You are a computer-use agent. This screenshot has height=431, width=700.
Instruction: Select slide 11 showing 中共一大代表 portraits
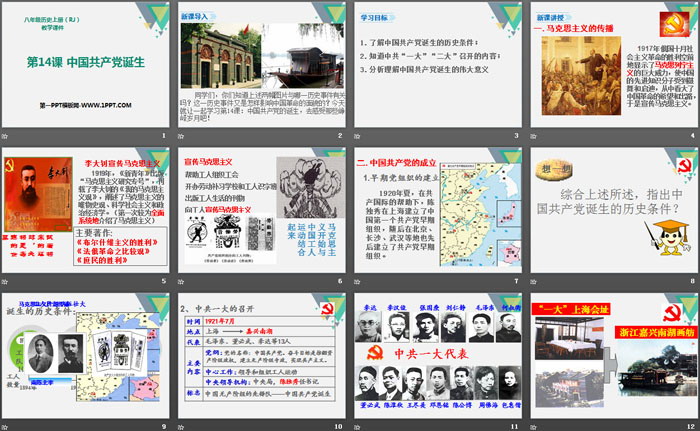(x=438, y=356)
